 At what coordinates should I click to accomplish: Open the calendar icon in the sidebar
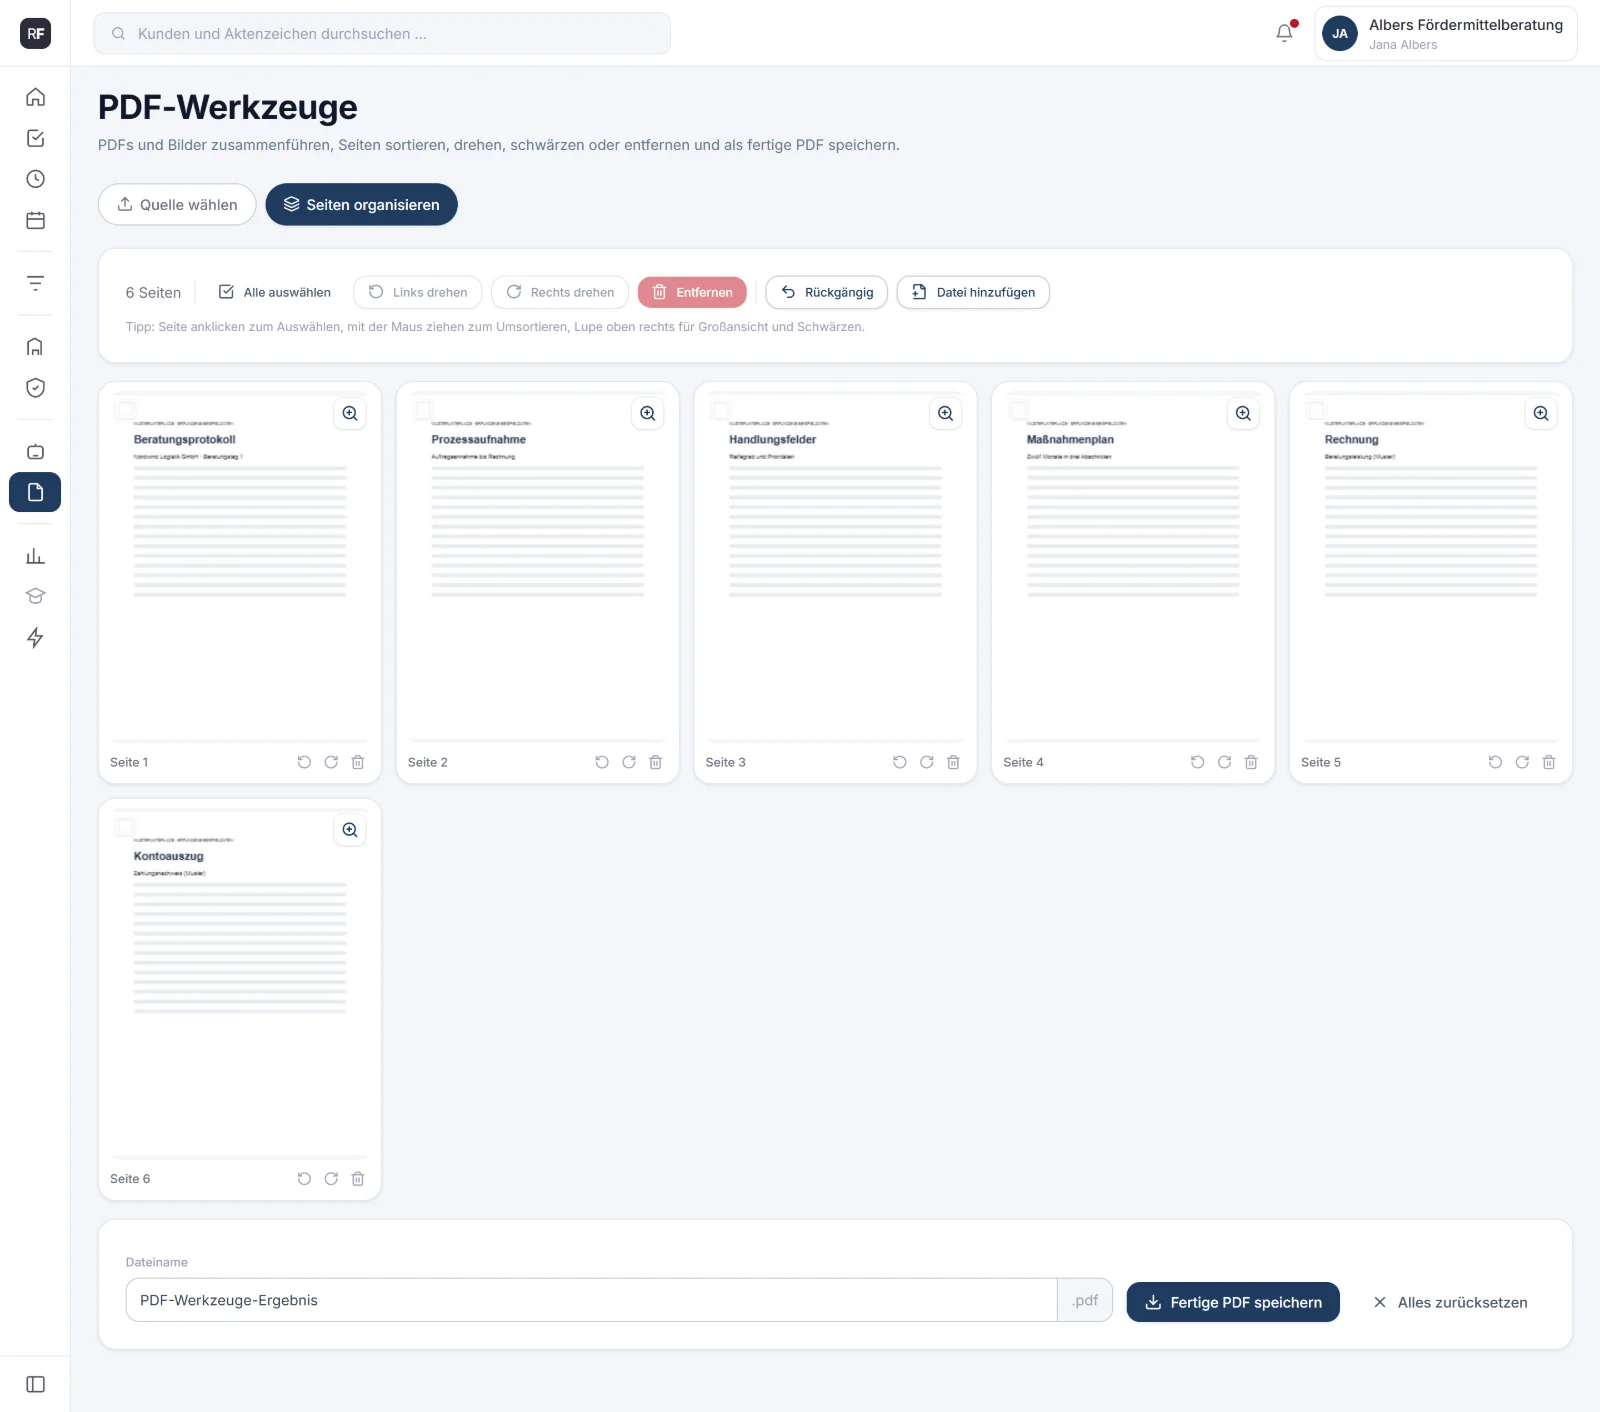pyautogui.click(x=35, y=220)
